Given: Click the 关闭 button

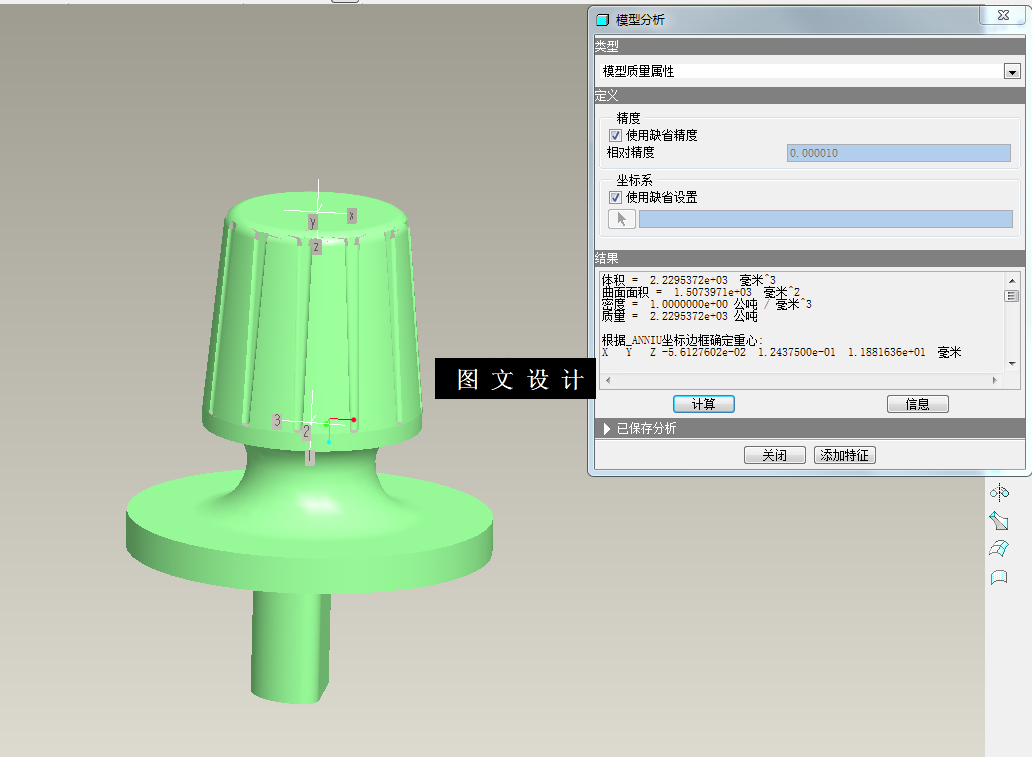Looking at the screenshot, I should (775, 456).
